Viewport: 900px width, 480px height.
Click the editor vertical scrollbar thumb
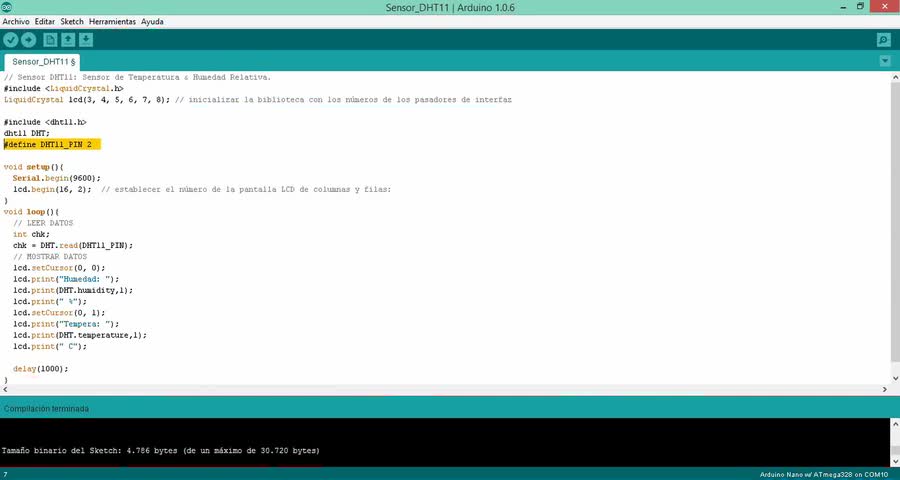pos(895,221)
